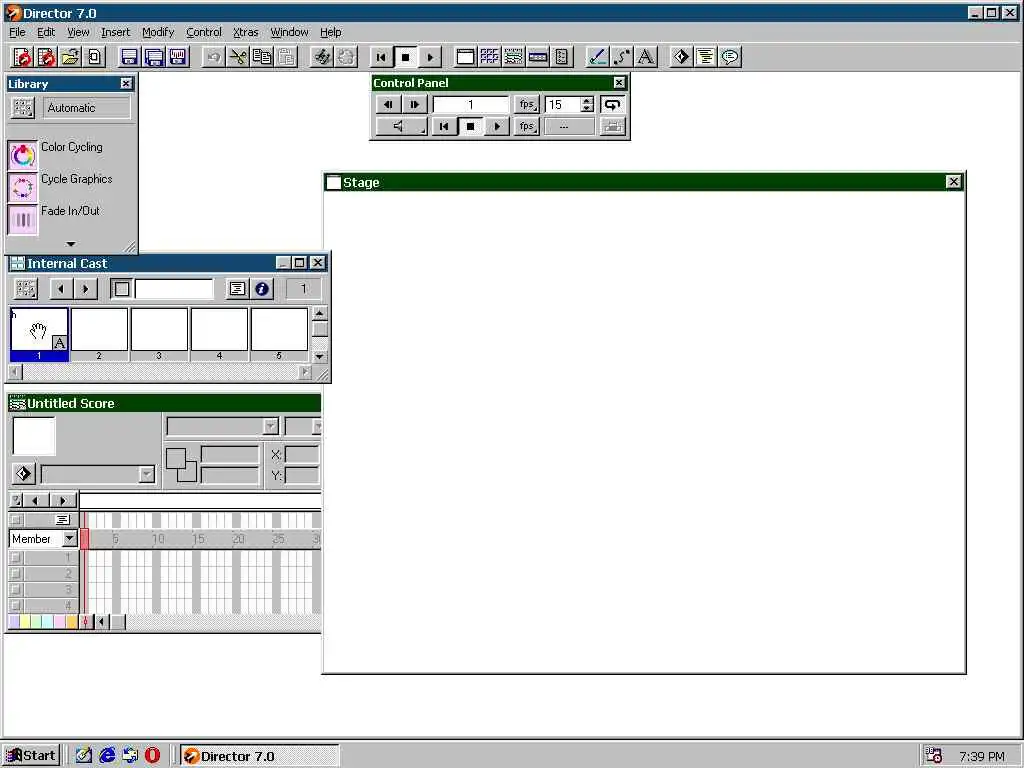Screen dimensions: 1024x768
Task: Open a file with the folder icon
Action: coord(70,57)
